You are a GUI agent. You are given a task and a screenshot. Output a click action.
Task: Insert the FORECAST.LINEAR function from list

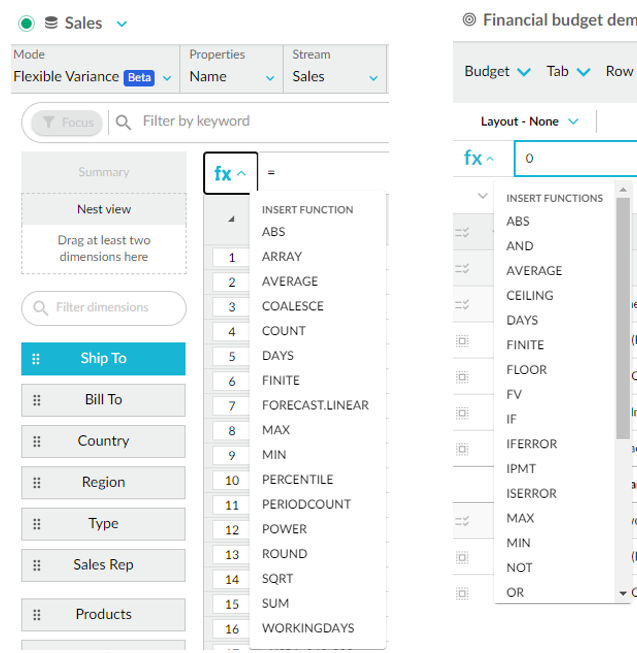coord(315,405)
